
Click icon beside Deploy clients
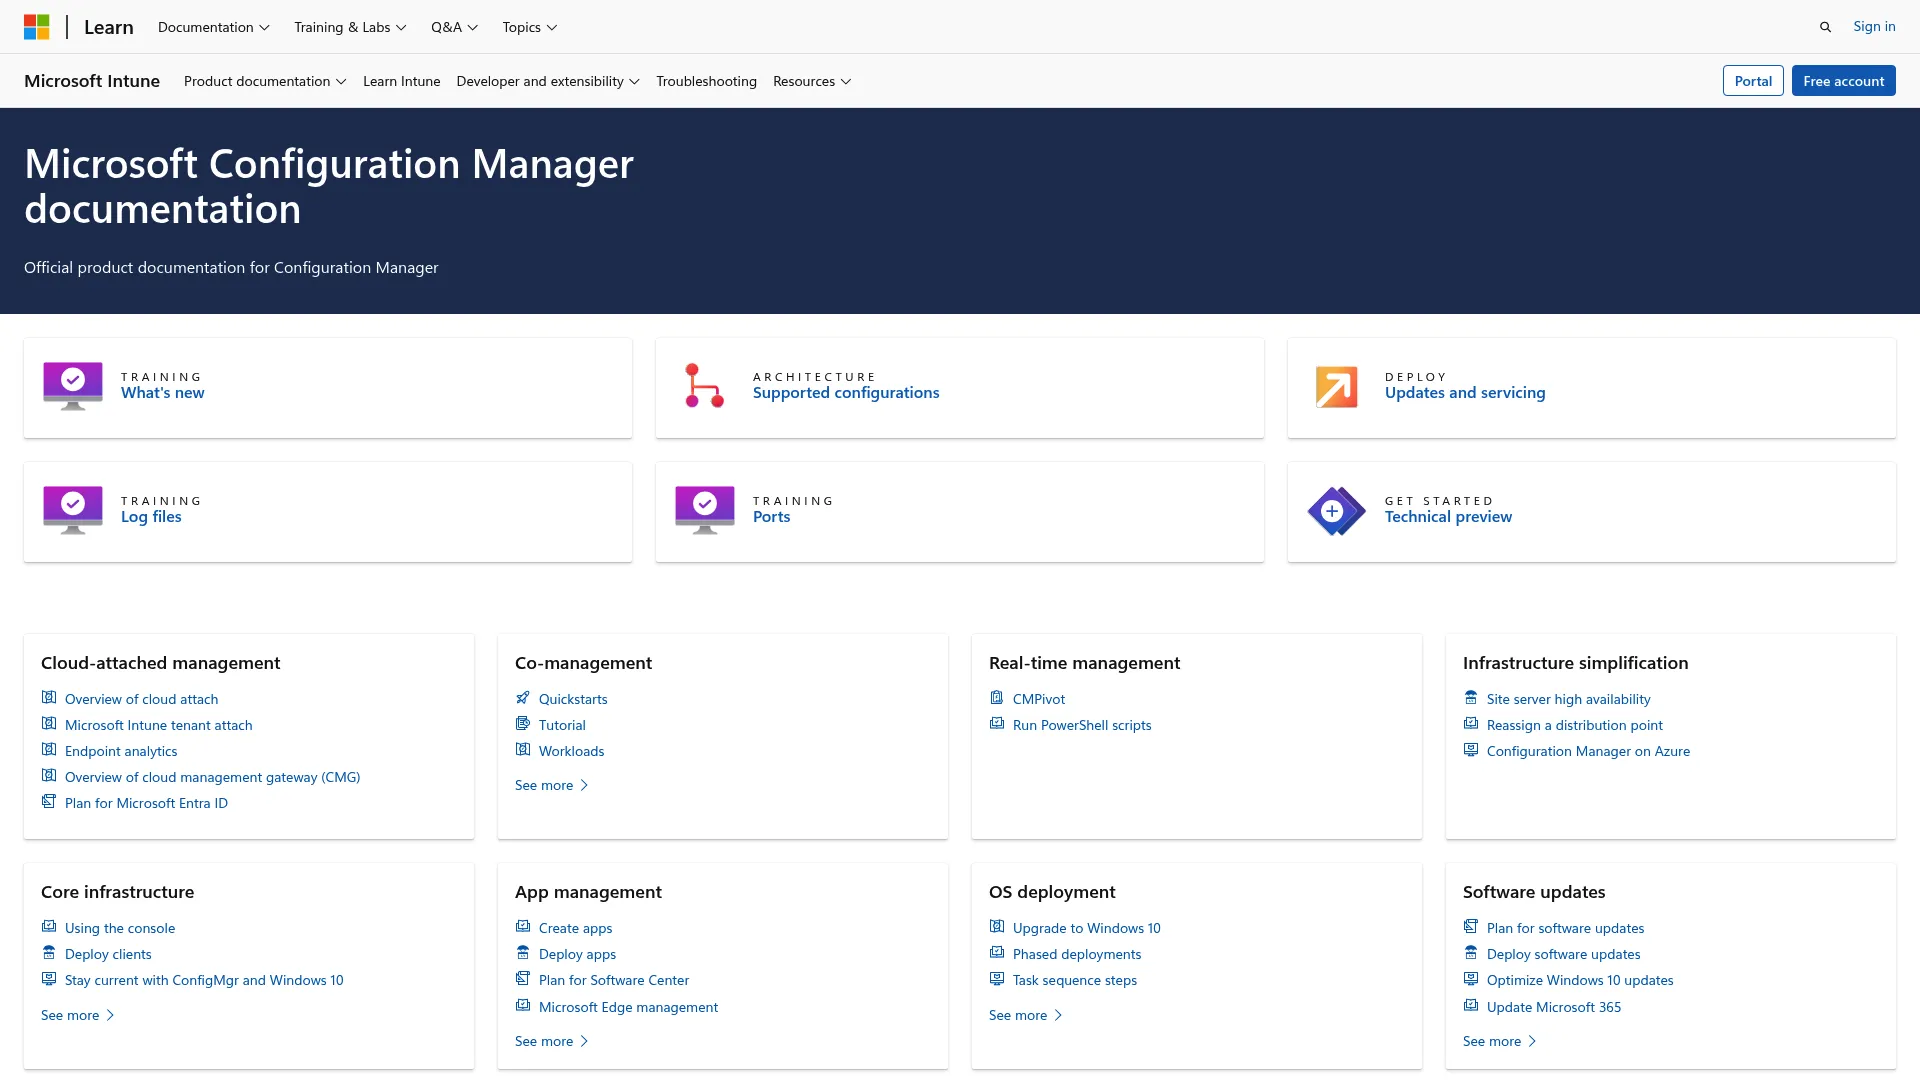click(x=49, y=953)
